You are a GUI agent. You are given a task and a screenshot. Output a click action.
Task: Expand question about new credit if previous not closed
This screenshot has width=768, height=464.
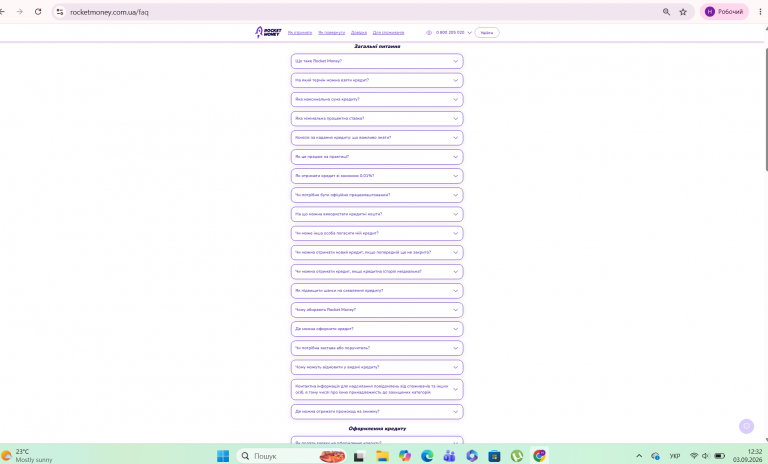coord(377,252)
